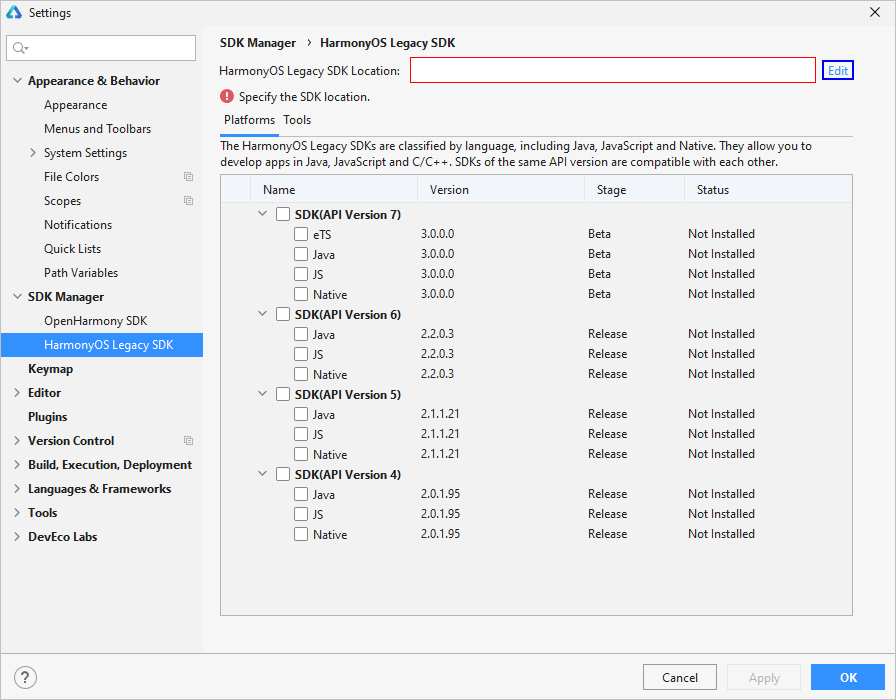The width and height of the screenshot is (896, 700).
Task: Check the SDK(API Version 7) checkbox
Action: pyautogui.click(x=283, y=214)
